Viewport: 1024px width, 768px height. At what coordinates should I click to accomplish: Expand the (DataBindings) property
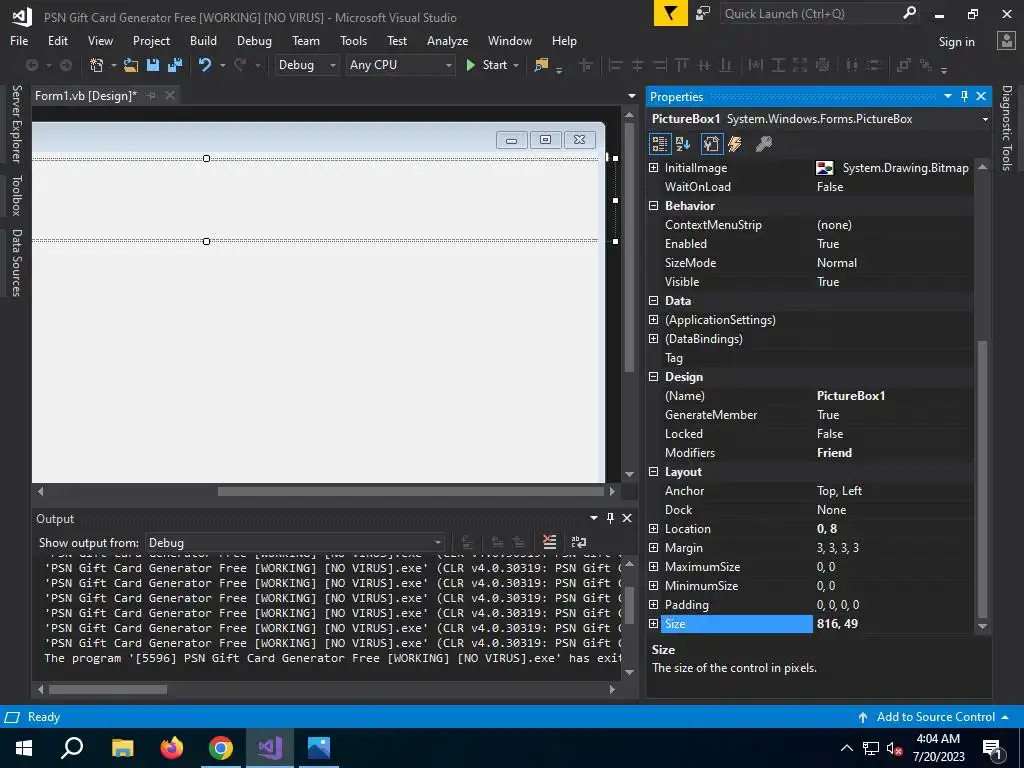click(x=654, y=339)
